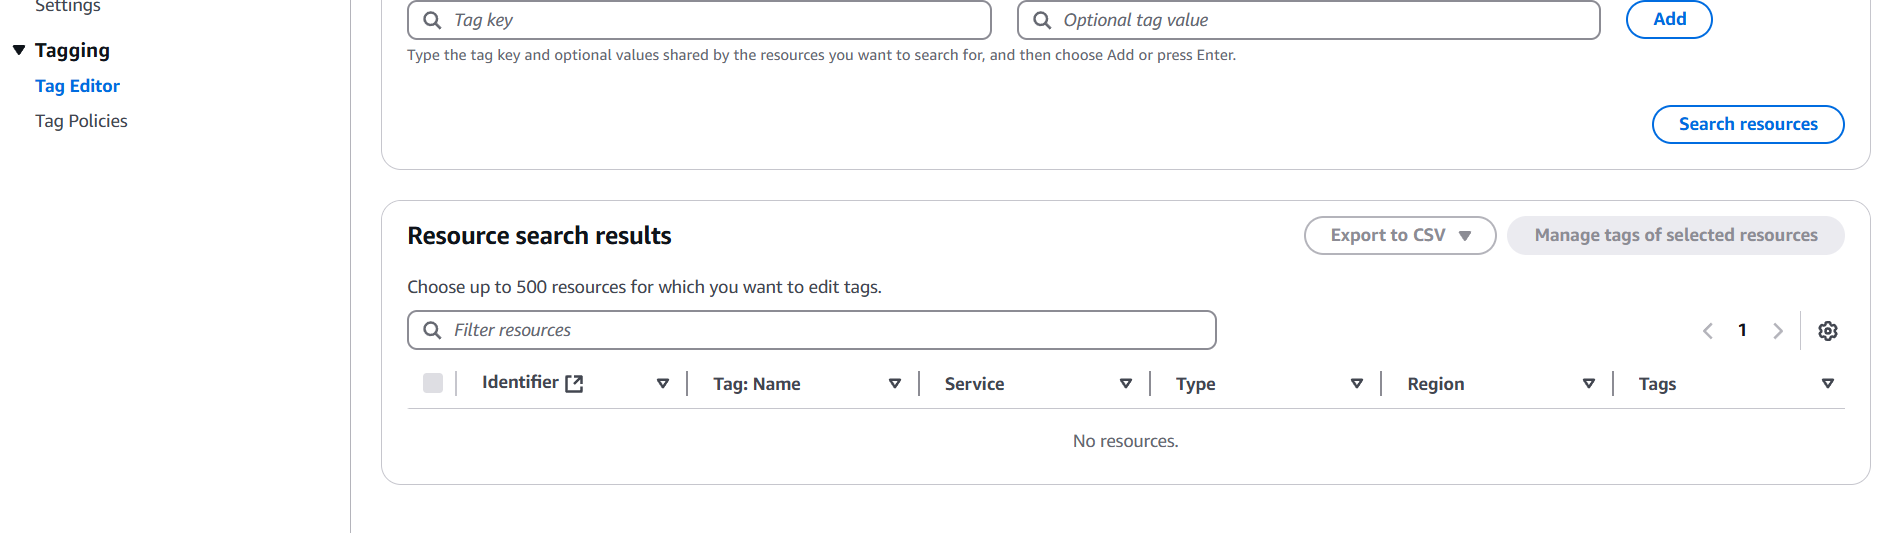This screenshot has height=533, width=1882.
Task: Open Export to CSV dropdown
Action: click(1400, 236)
